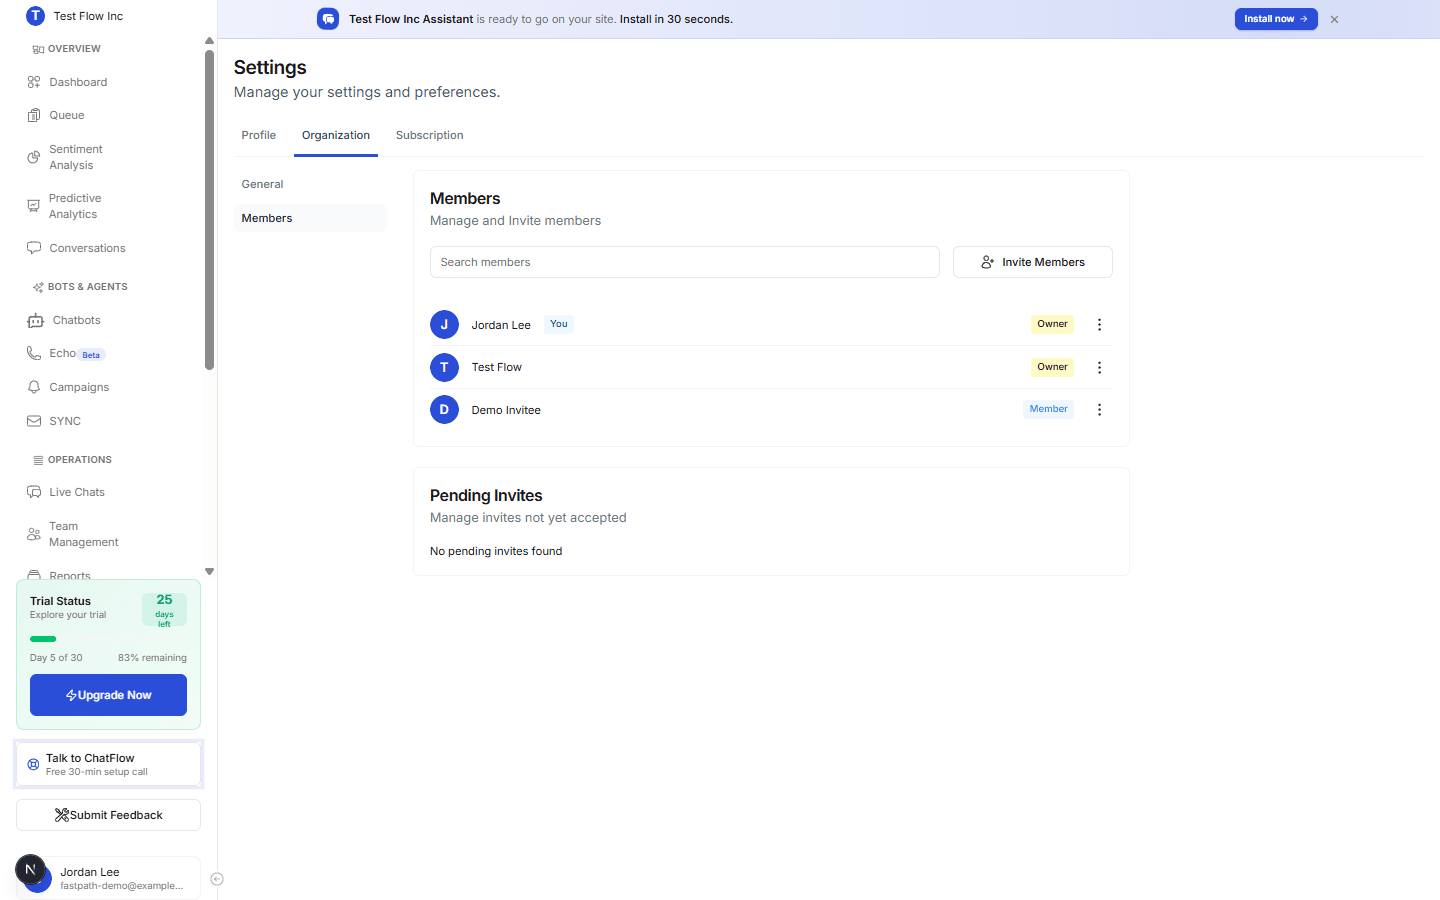Viewport: 1440px width, 900px height.
Task: Click the Beta tag beside Echo
Action: (x=91, y=355)
